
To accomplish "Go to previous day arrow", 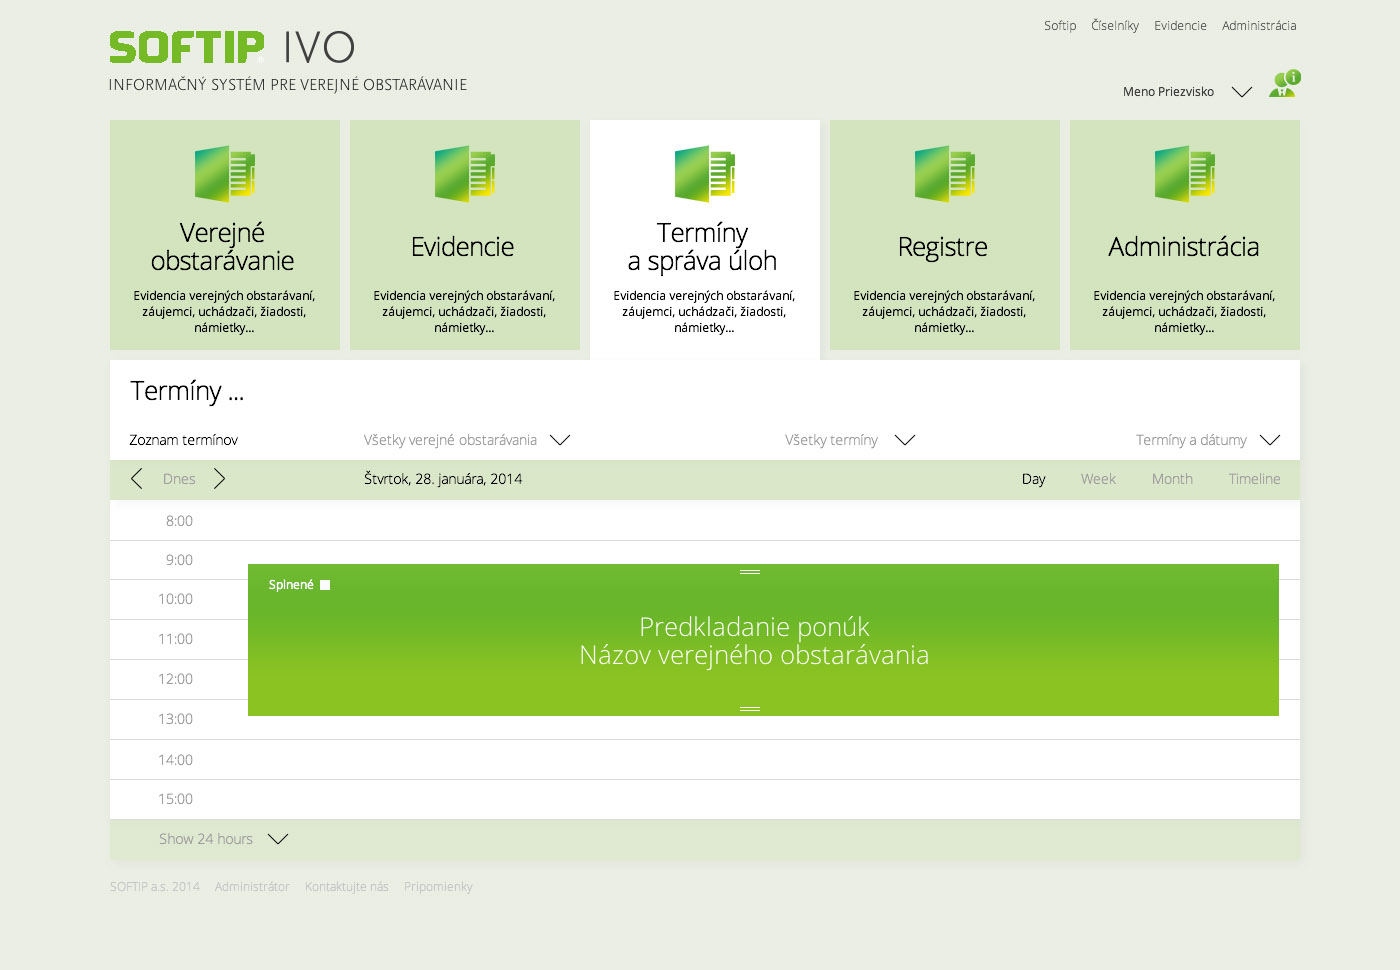I will click(x=137, y=479).
